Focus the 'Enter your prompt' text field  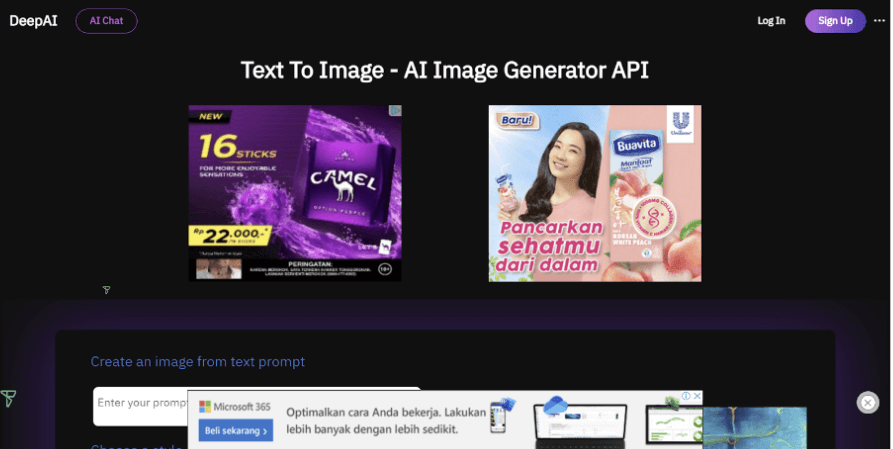click(140, 403)
